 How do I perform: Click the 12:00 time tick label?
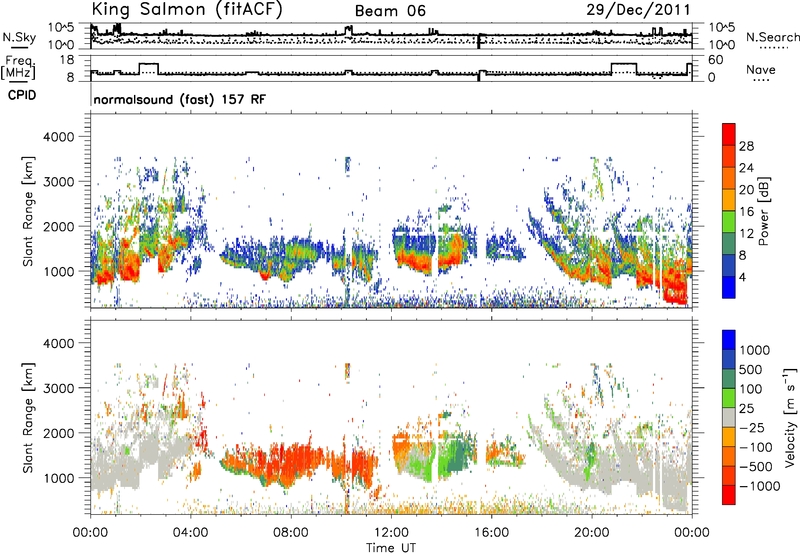tap(391, 533)
